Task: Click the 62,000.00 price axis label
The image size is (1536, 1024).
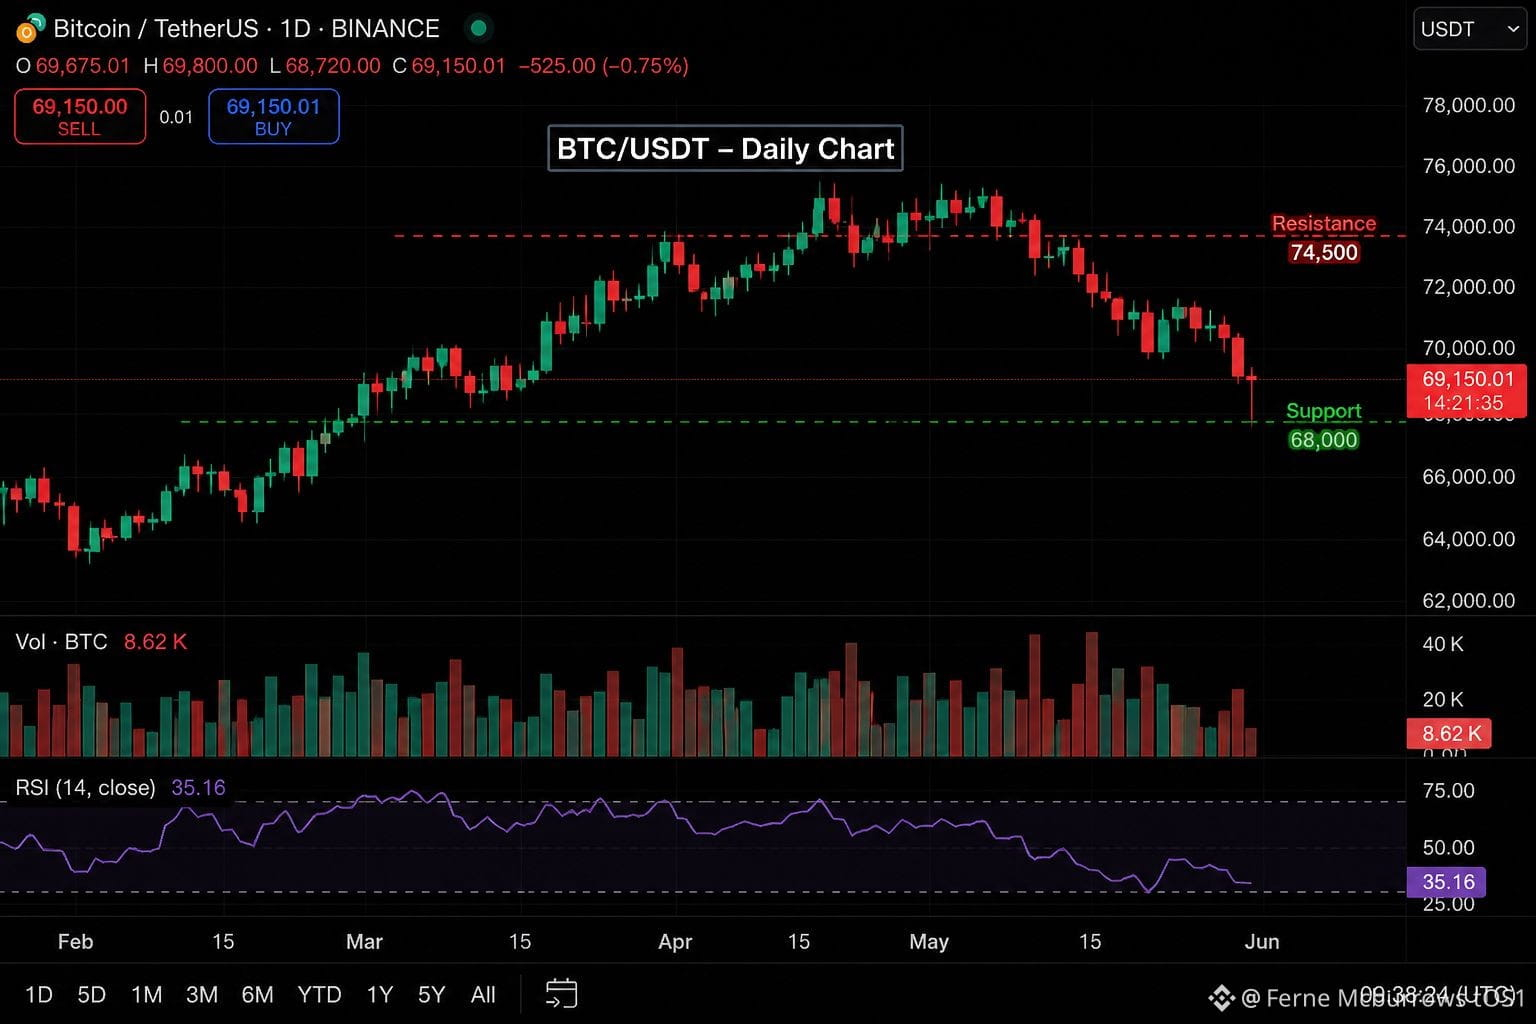Action: [x=1468, y=601]
